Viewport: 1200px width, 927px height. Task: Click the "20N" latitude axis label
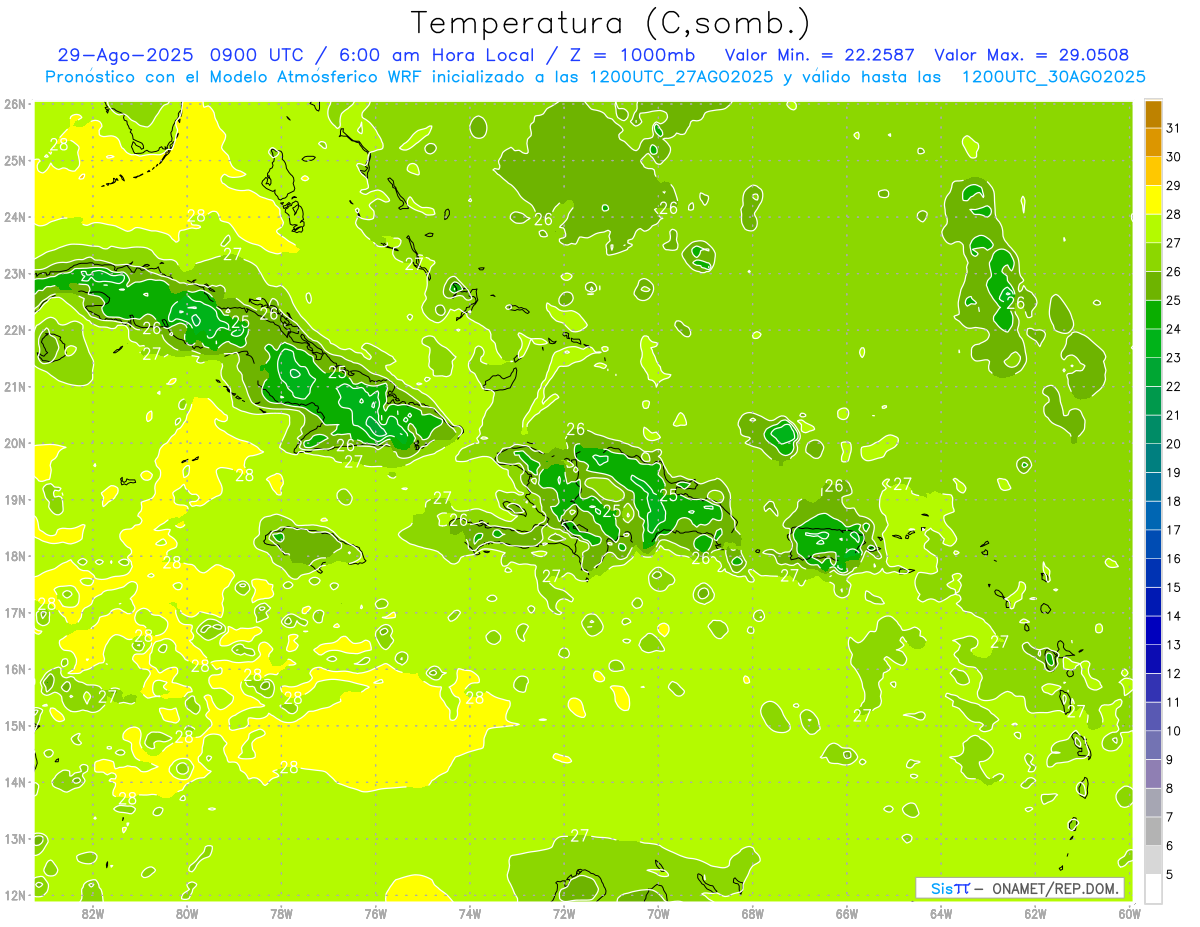14,443
